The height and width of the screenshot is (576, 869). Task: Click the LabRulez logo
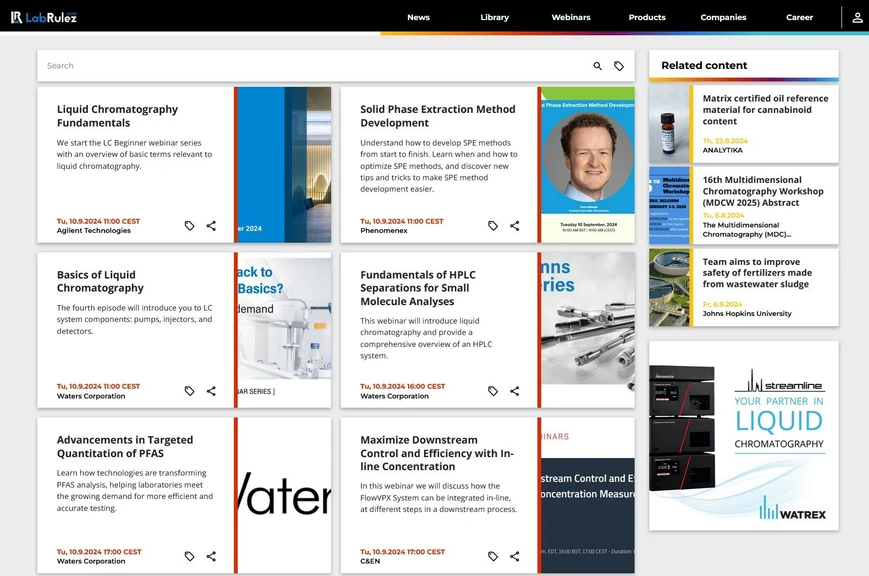44,17
